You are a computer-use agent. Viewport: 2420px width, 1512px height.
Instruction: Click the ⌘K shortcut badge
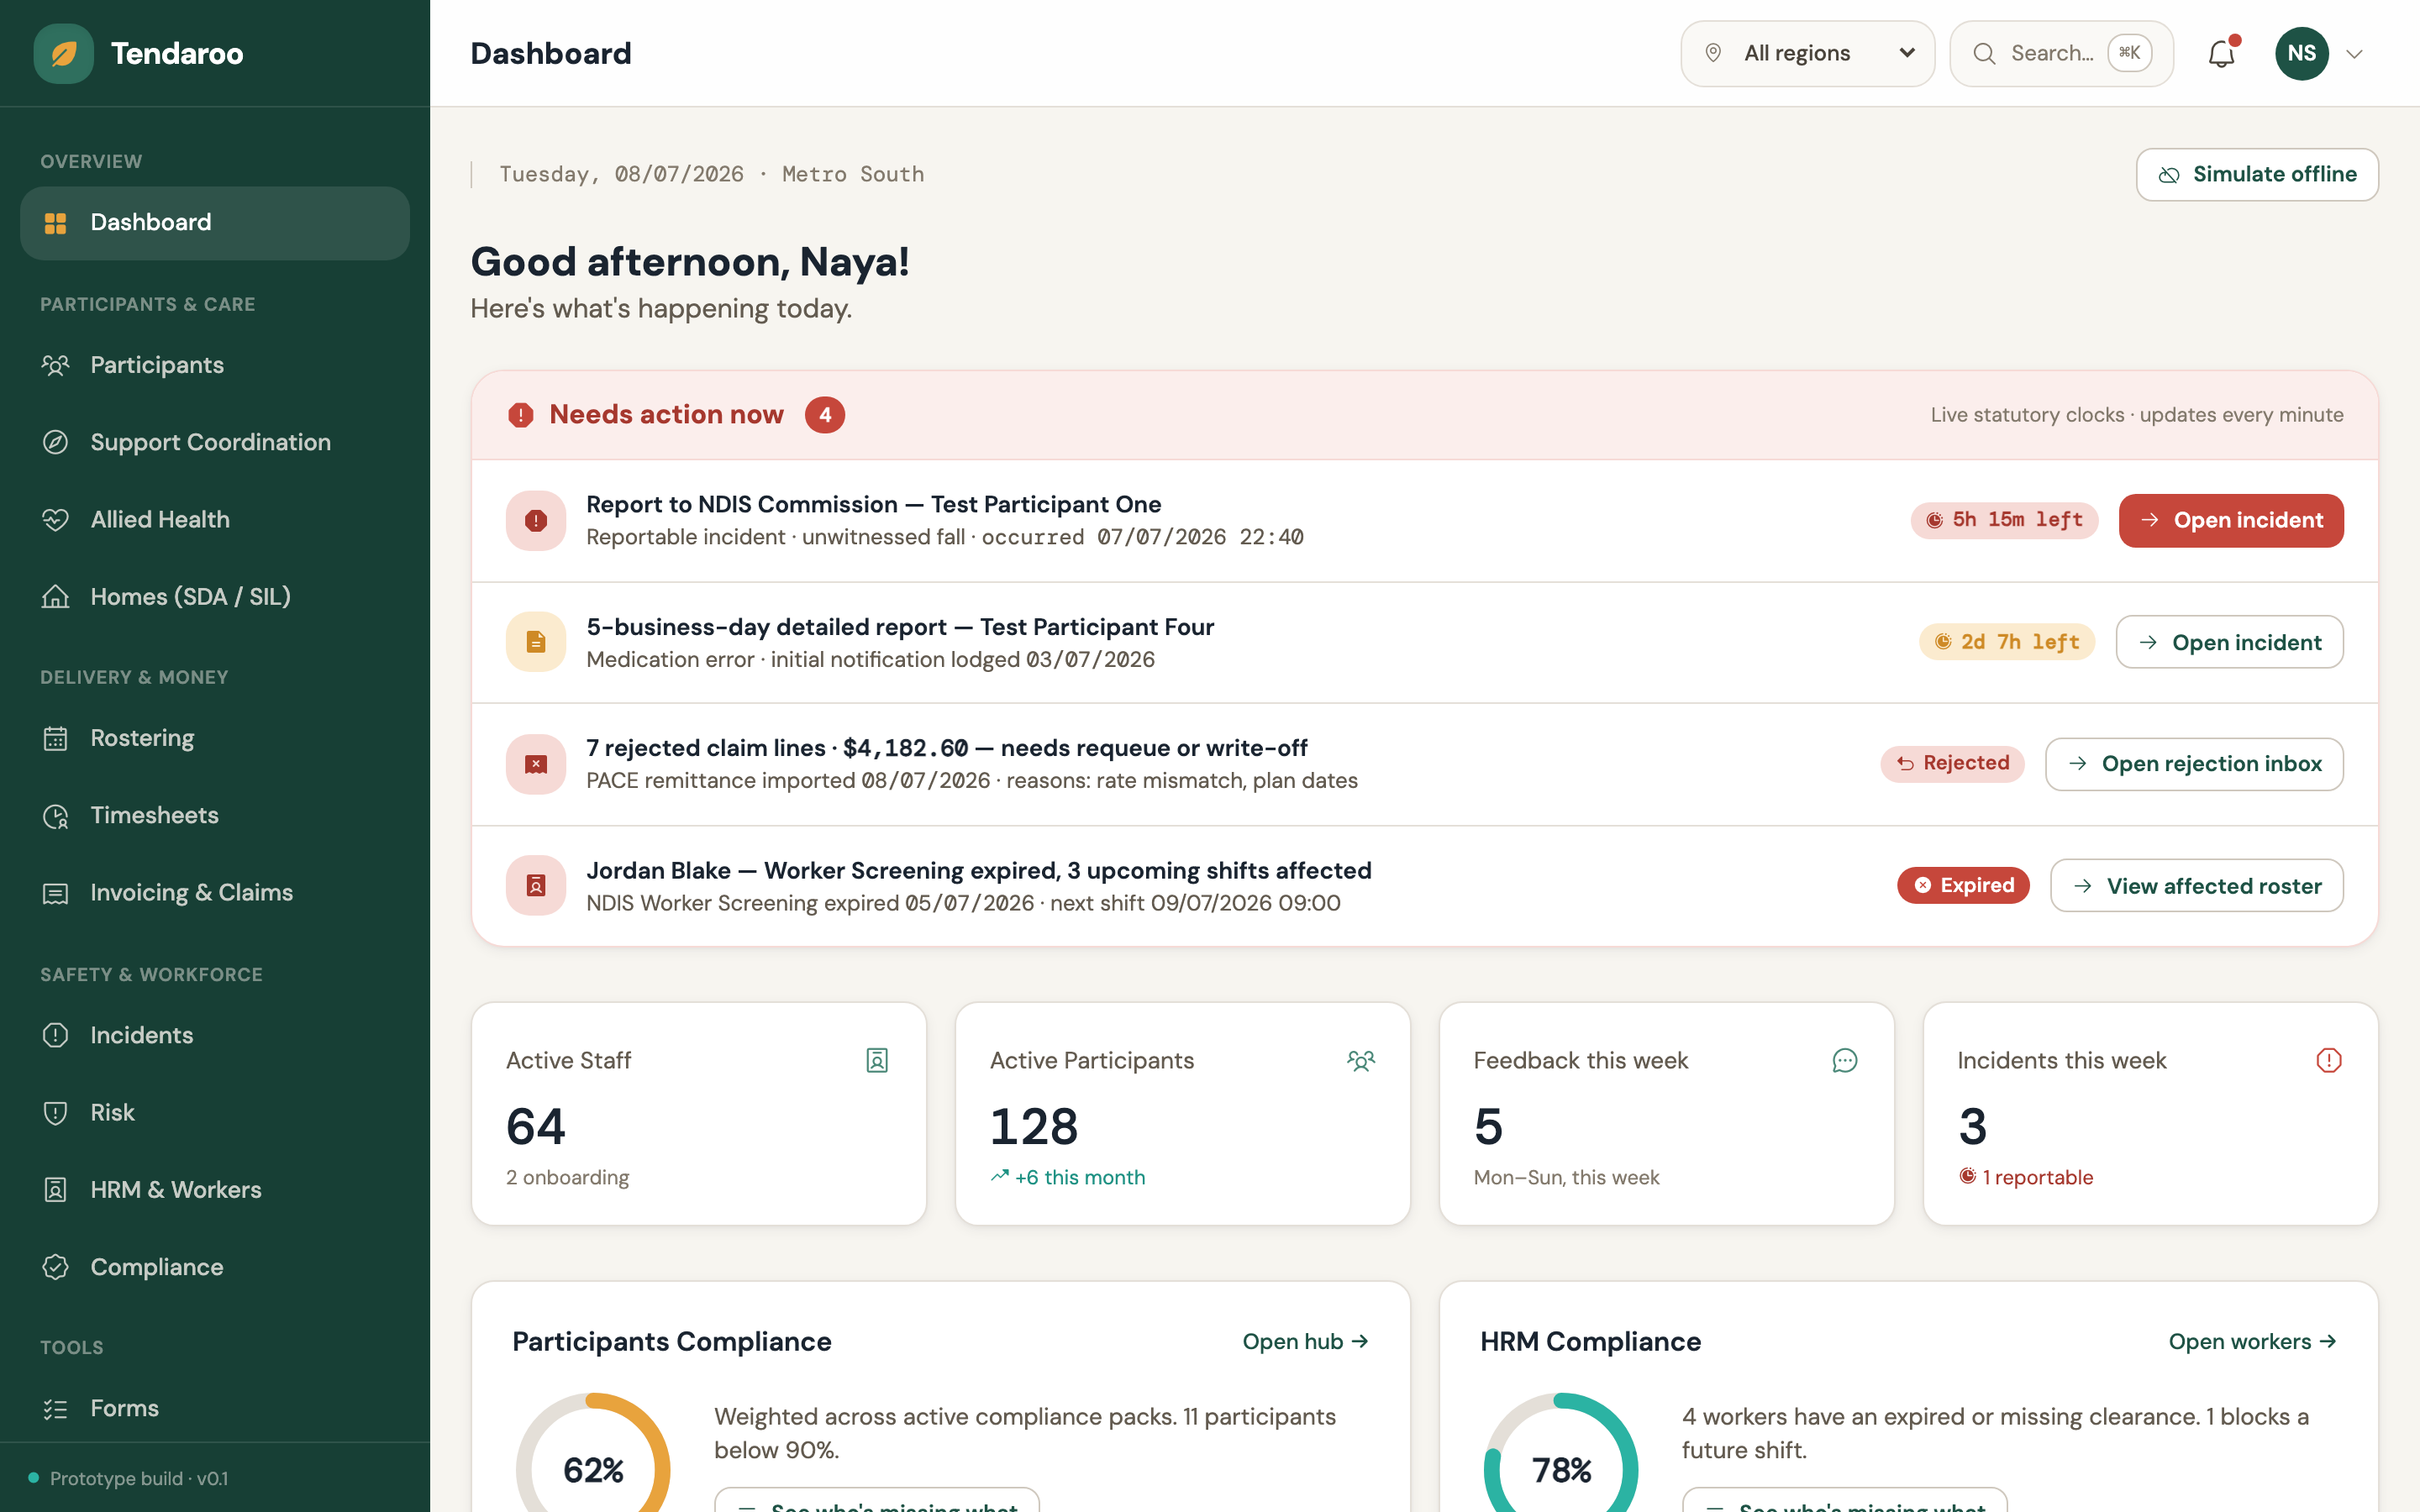[2129, 53]
